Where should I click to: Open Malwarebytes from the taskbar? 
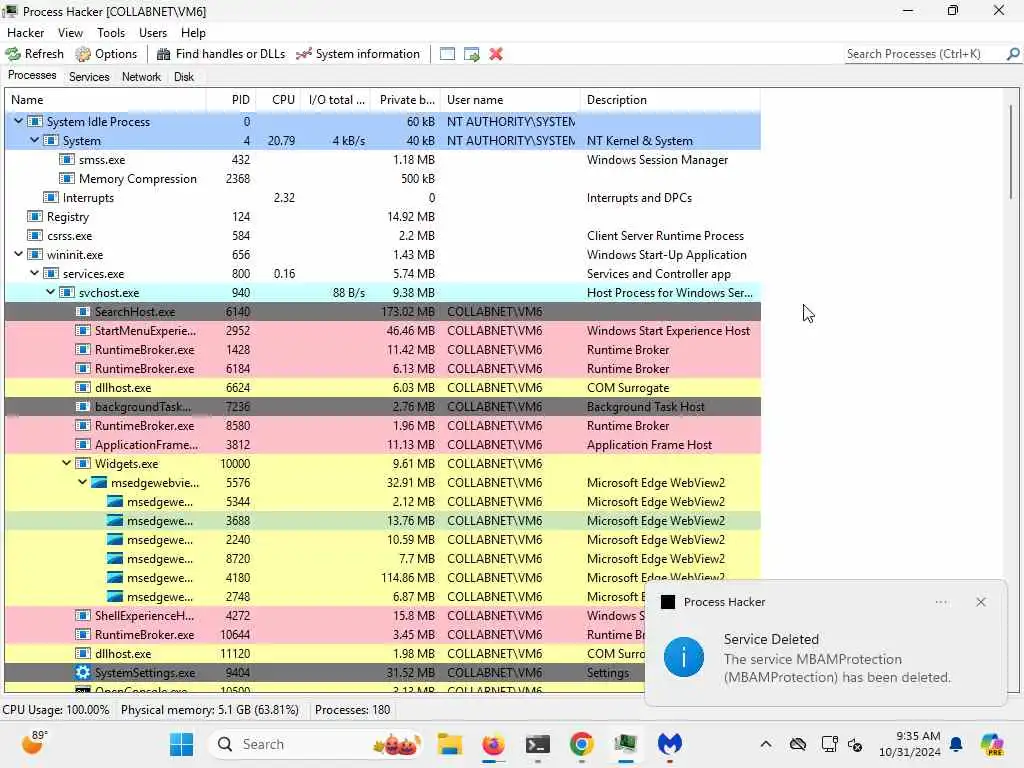click(x=670, y=744)
